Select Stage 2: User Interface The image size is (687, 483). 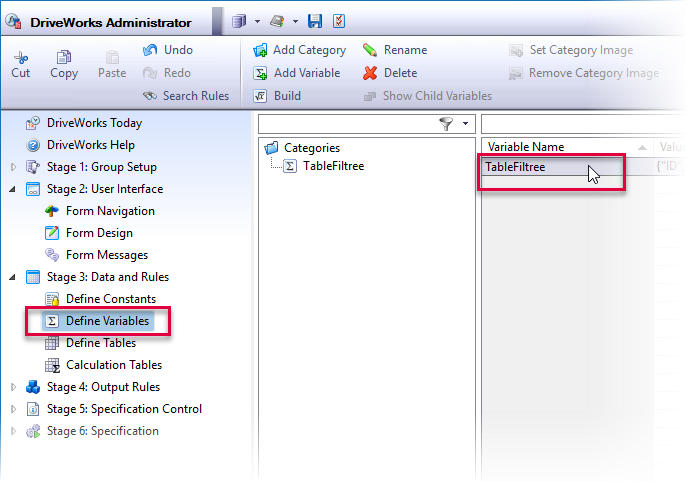[x=94, y=189]
